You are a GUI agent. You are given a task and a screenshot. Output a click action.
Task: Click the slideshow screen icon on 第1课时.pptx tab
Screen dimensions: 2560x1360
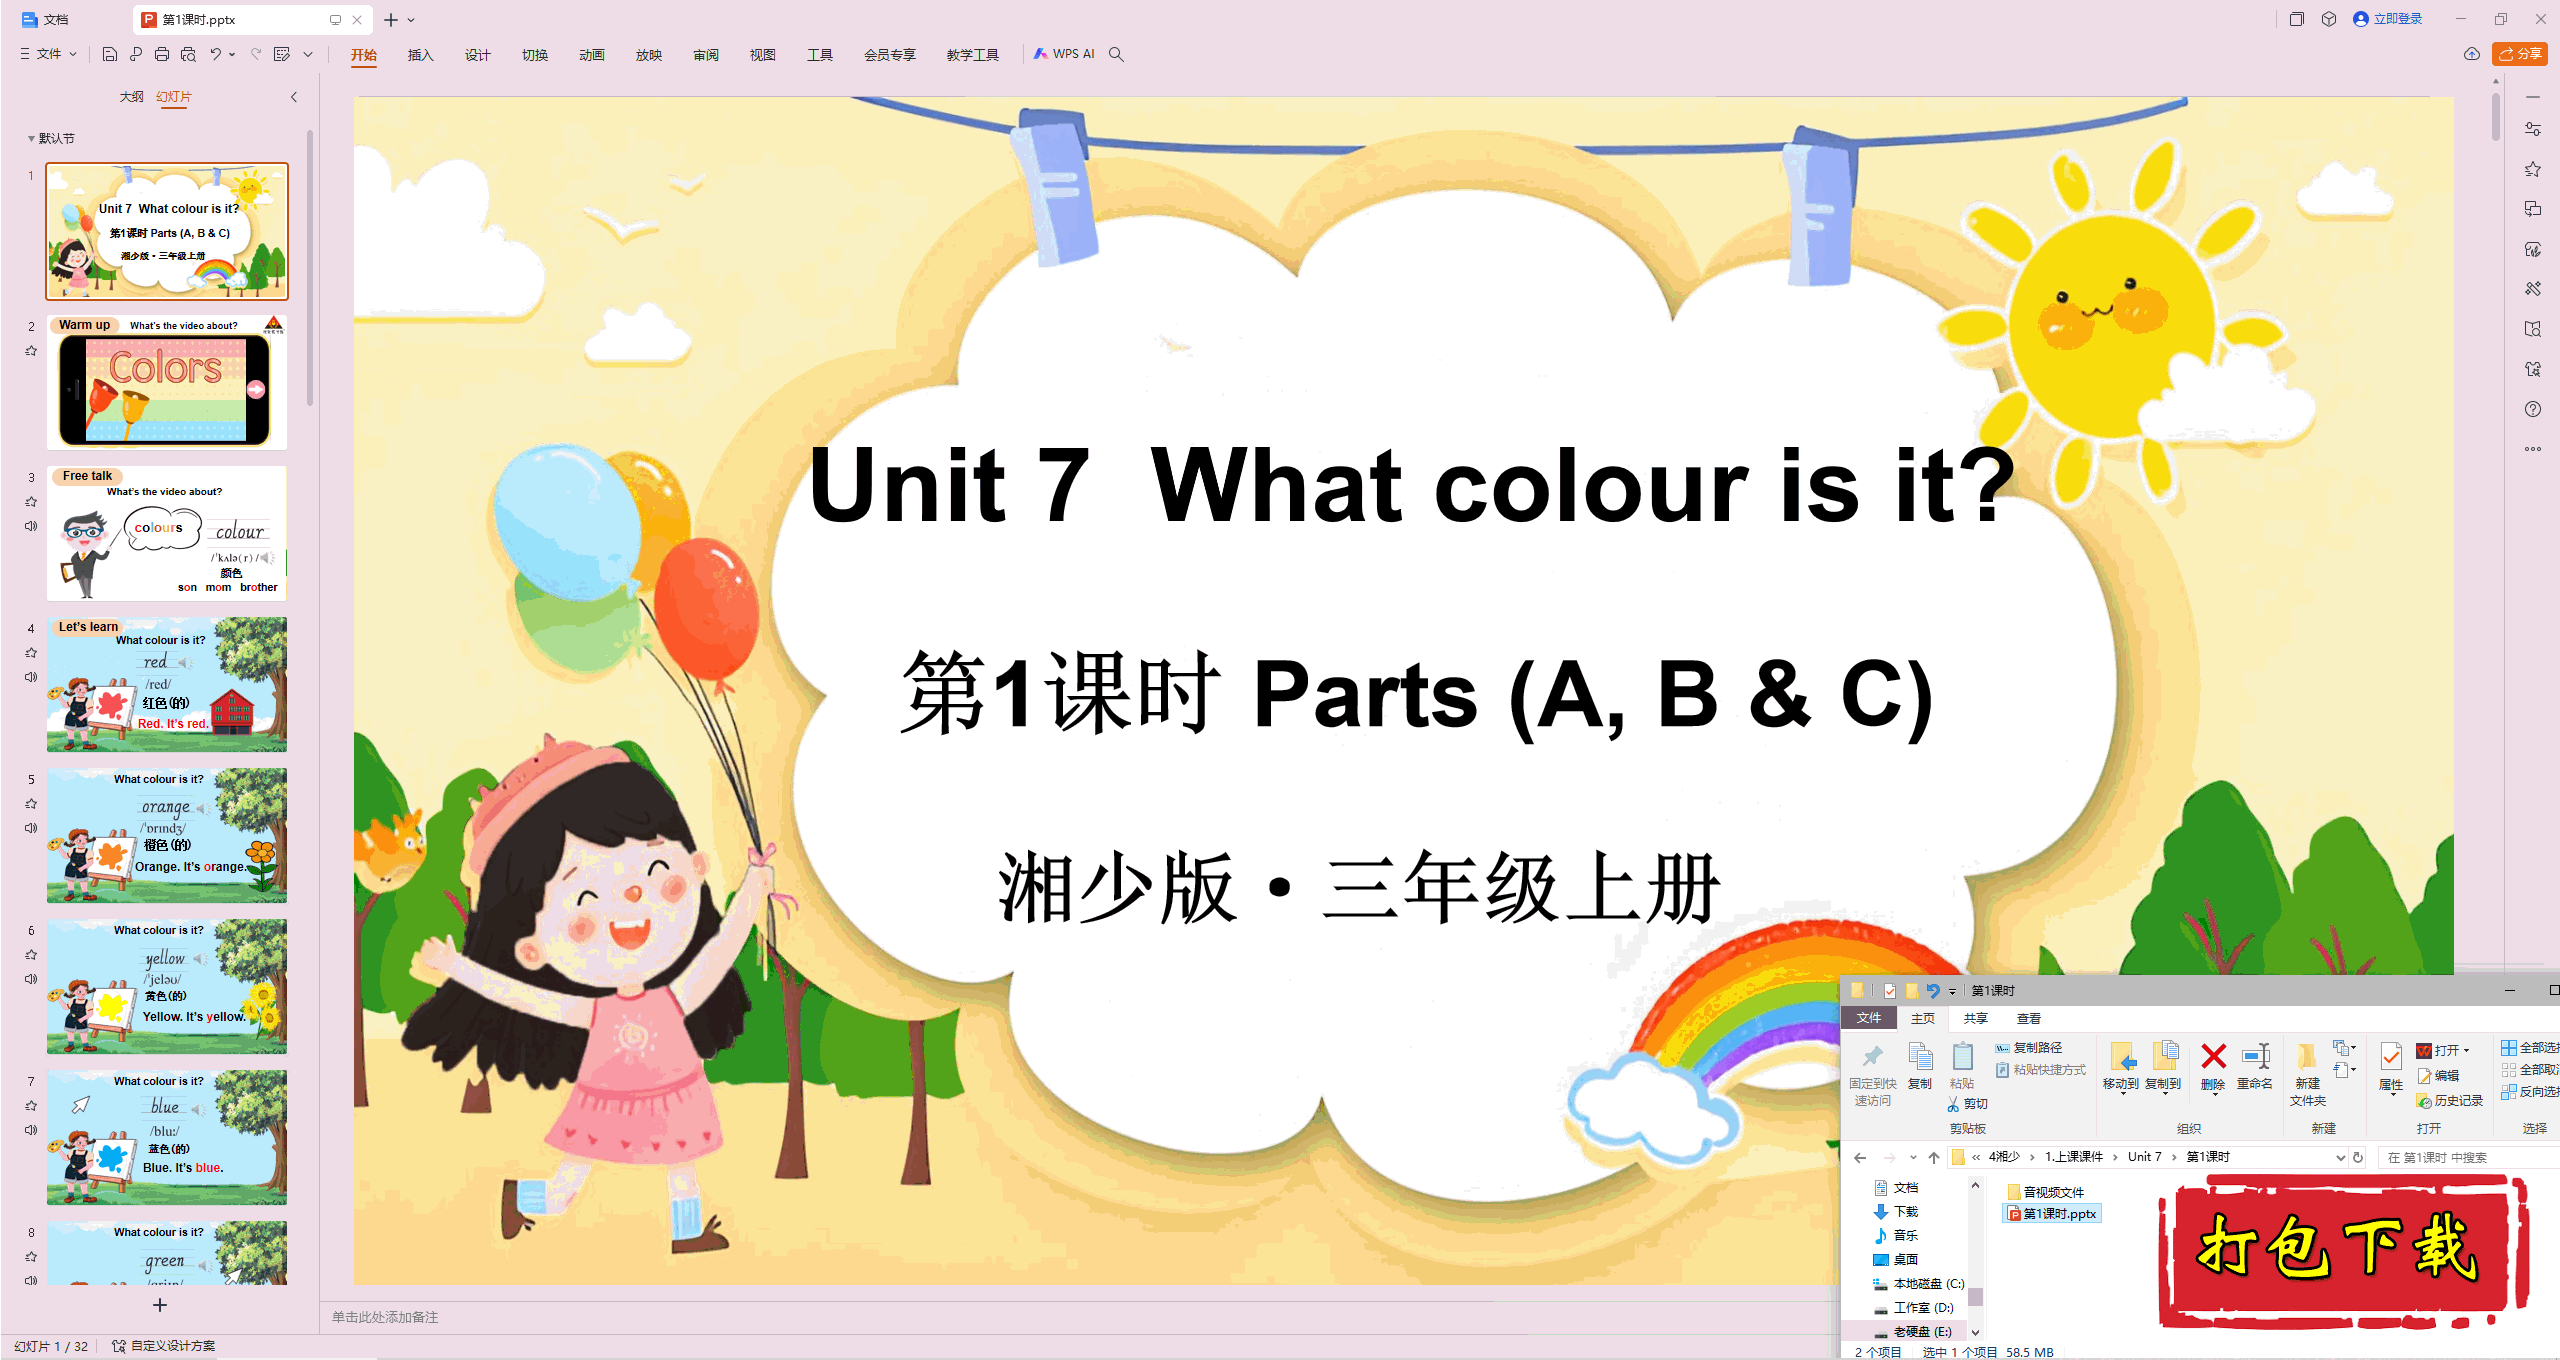pyautogui.click(x=335, y=19)
